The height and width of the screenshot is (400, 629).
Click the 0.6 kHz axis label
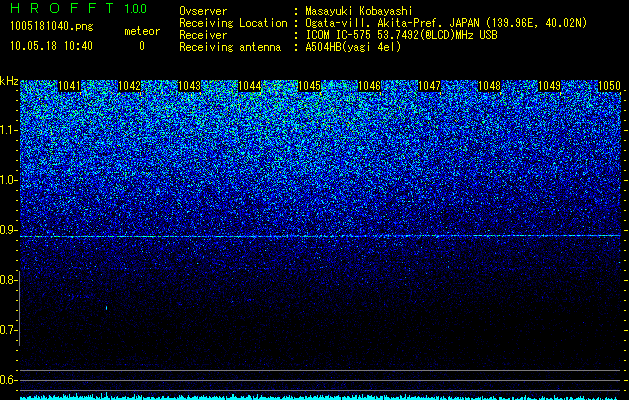tap(7, 380)
